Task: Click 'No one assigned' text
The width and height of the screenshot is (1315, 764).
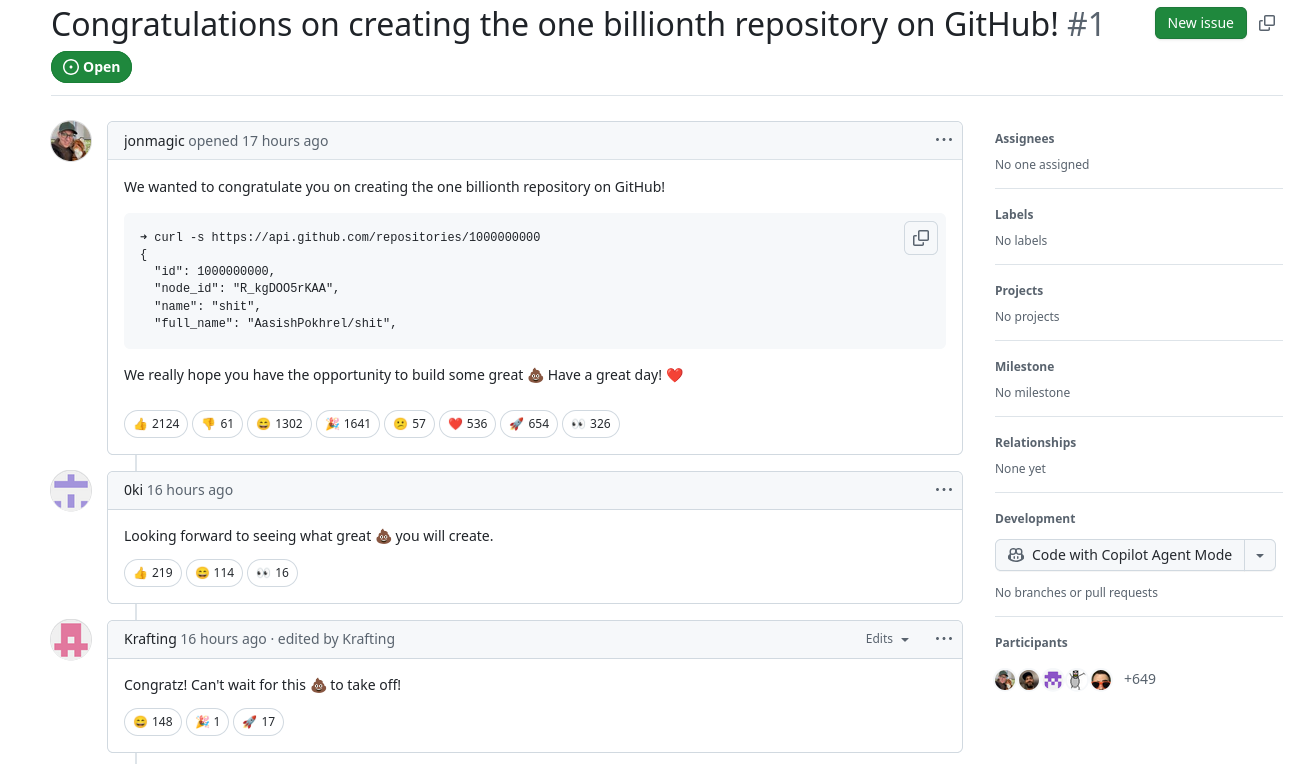Action: (x=1042, y=165)
